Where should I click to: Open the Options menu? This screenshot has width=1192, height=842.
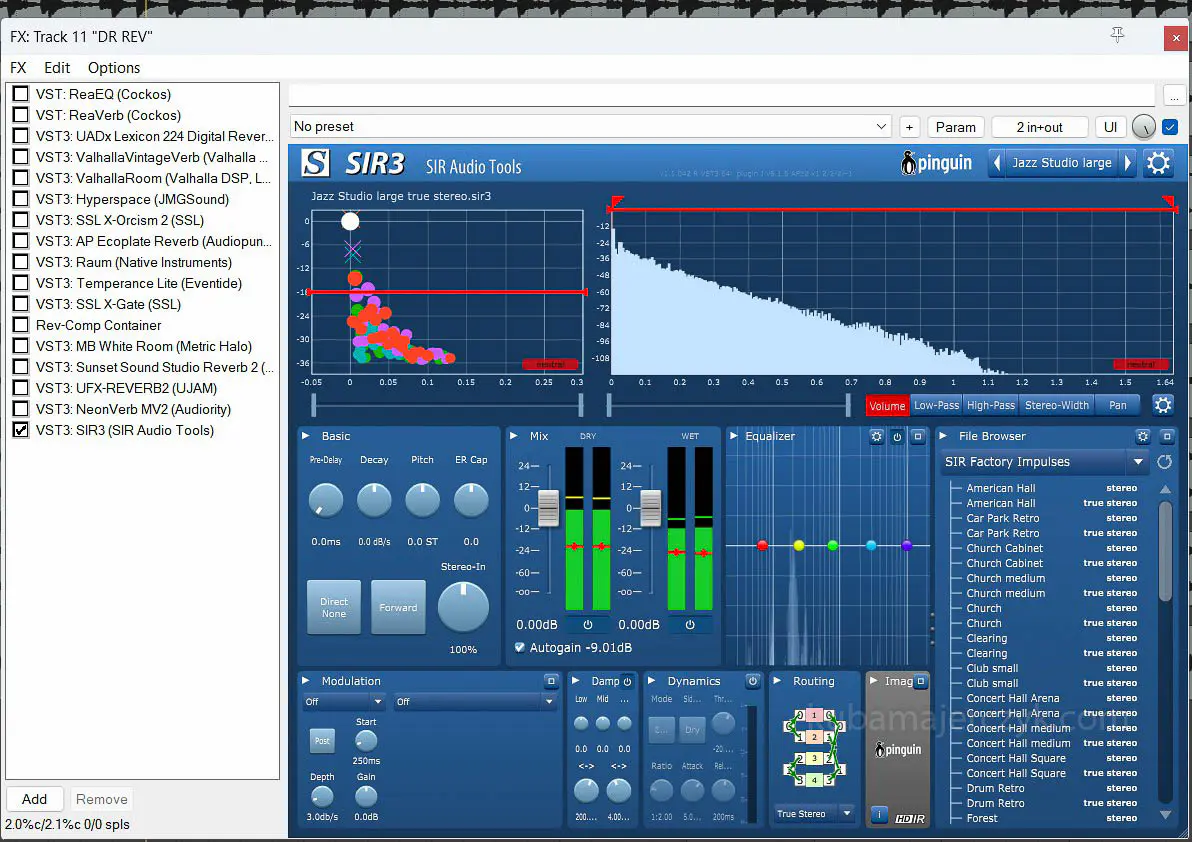114,68
